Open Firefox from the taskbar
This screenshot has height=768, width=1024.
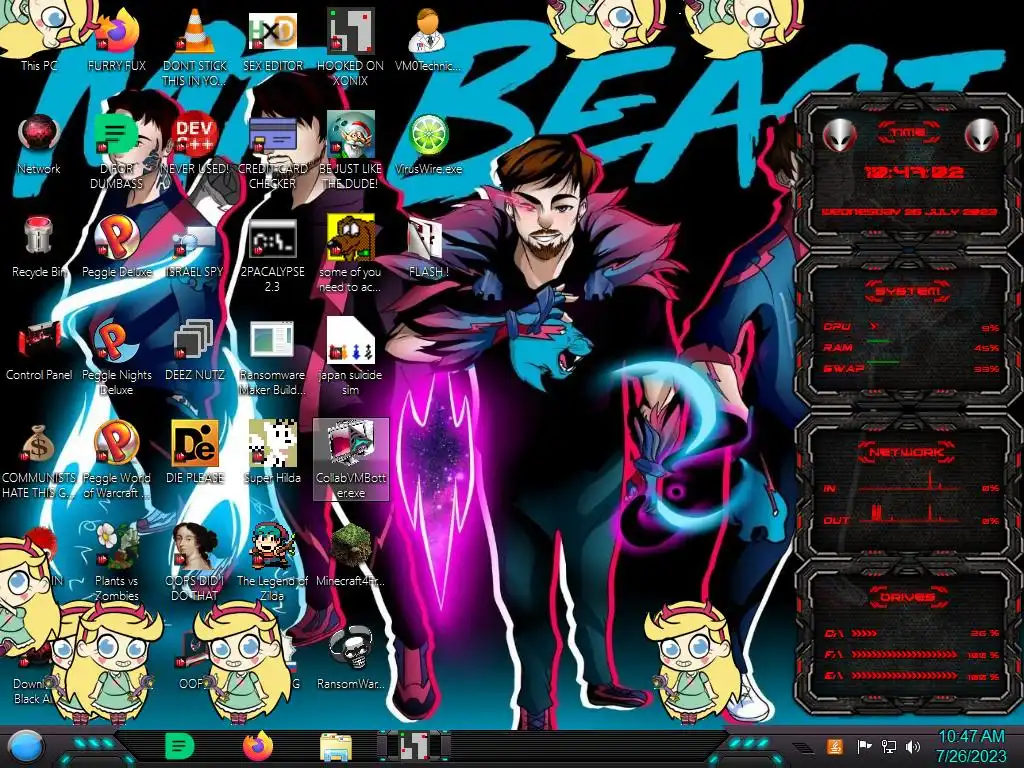tap(258, 746)
